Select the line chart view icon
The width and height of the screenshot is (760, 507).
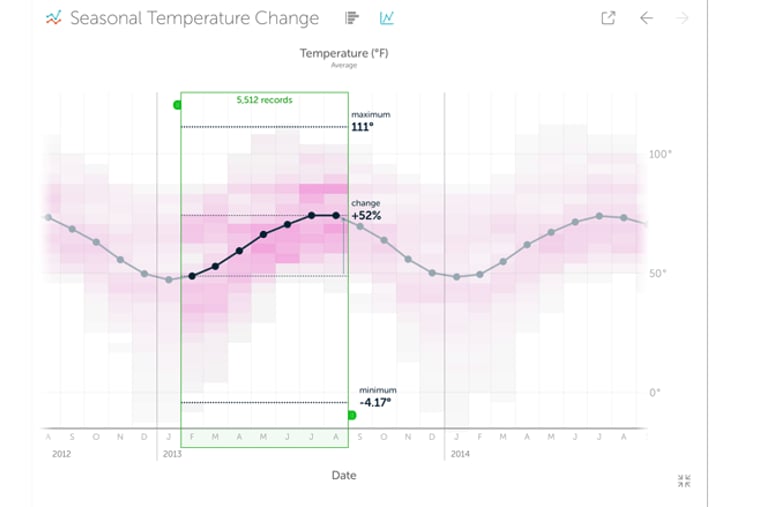(387, 18)
